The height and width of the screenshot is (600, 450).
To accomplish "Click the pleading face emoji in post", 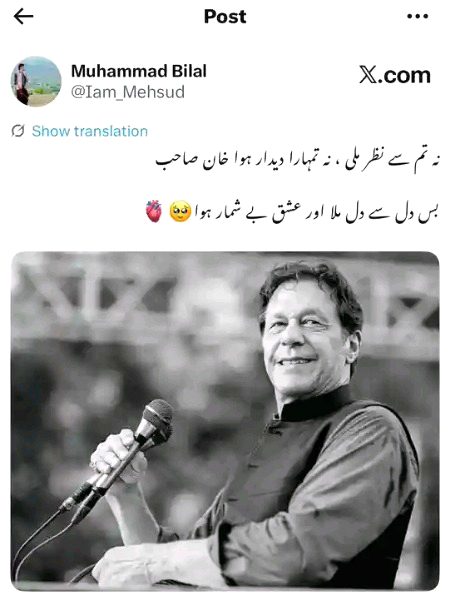I will tap(180, 211).
